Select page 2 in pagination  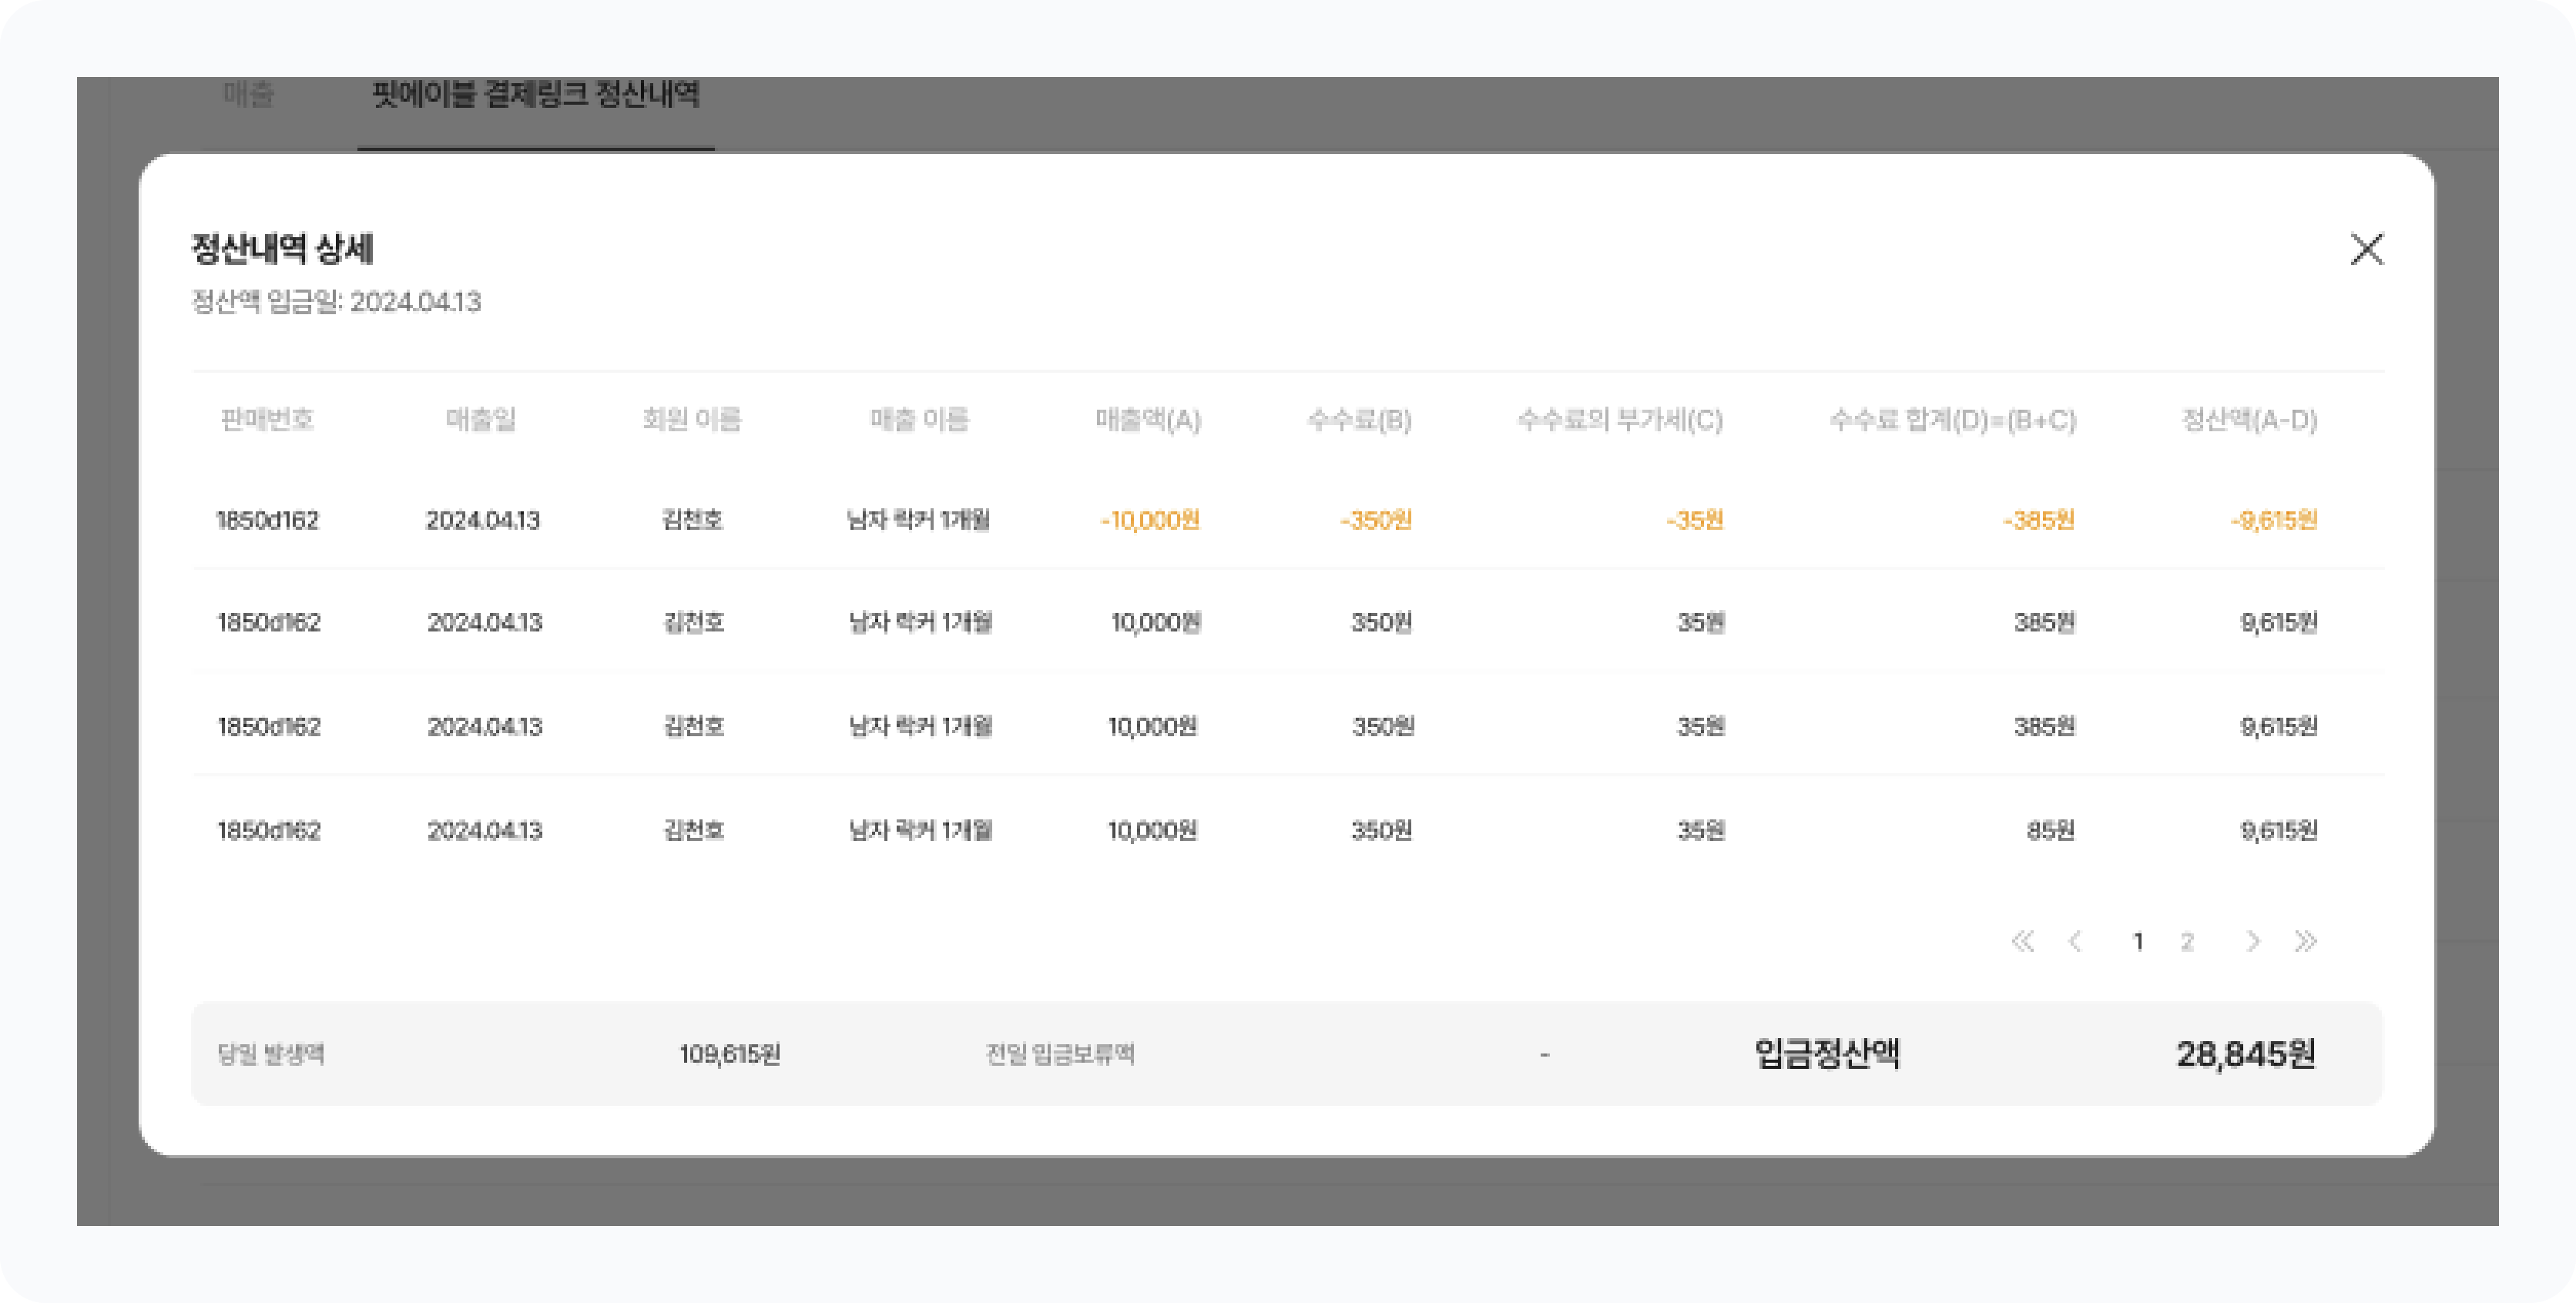point(2187,941)
